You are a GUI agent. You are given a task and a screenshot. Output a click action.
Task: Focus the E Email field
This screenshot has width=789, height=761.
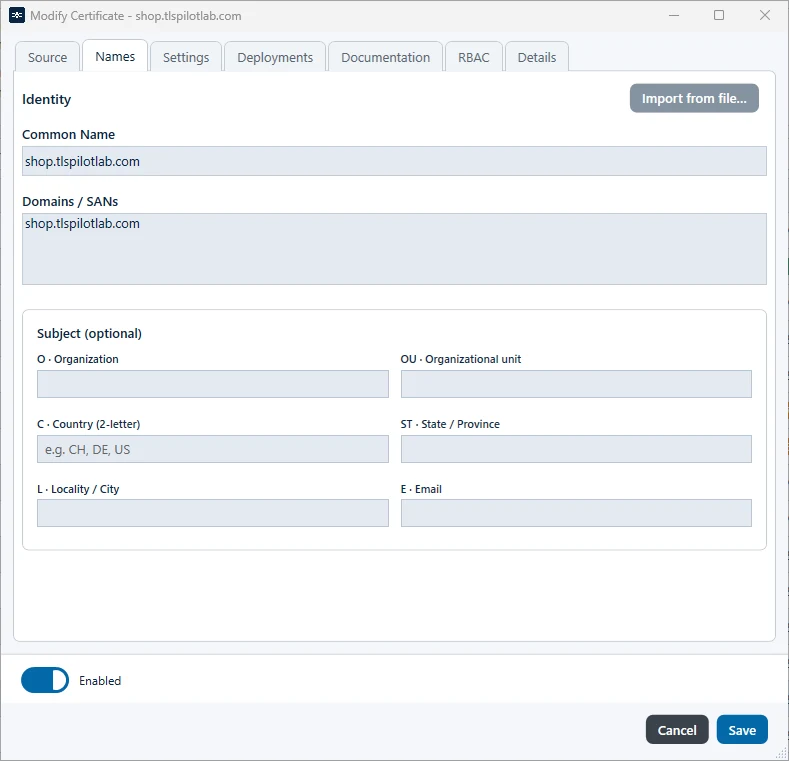coord(576,513)
